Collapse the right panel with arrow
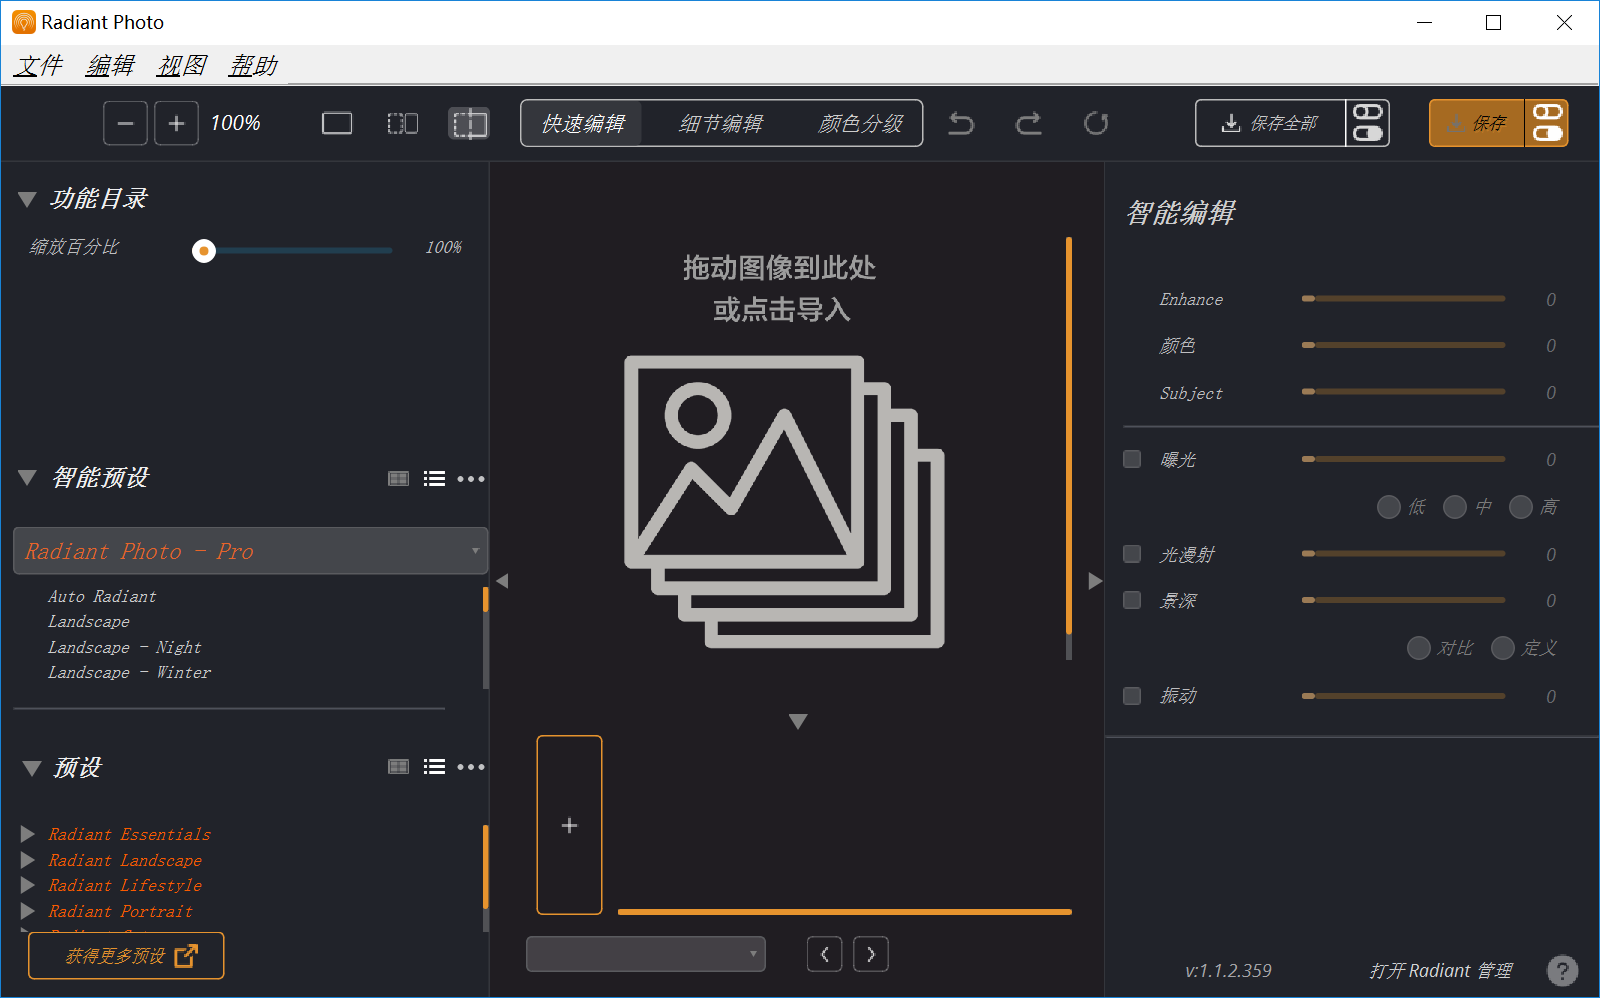This screenshot has width=1600, height=998. (x=1095, y=581)
